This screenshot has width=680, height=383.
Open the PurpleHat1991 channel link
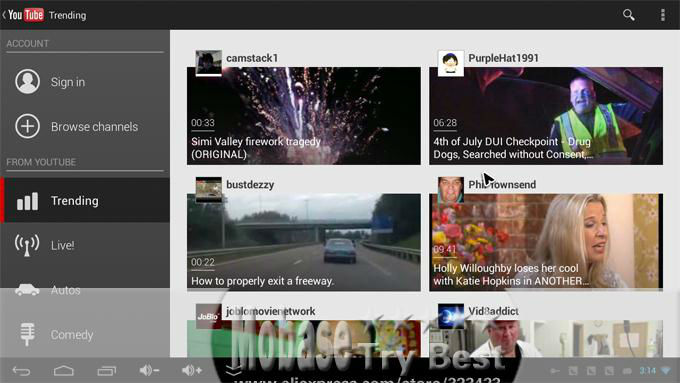(x=503, y=58)
